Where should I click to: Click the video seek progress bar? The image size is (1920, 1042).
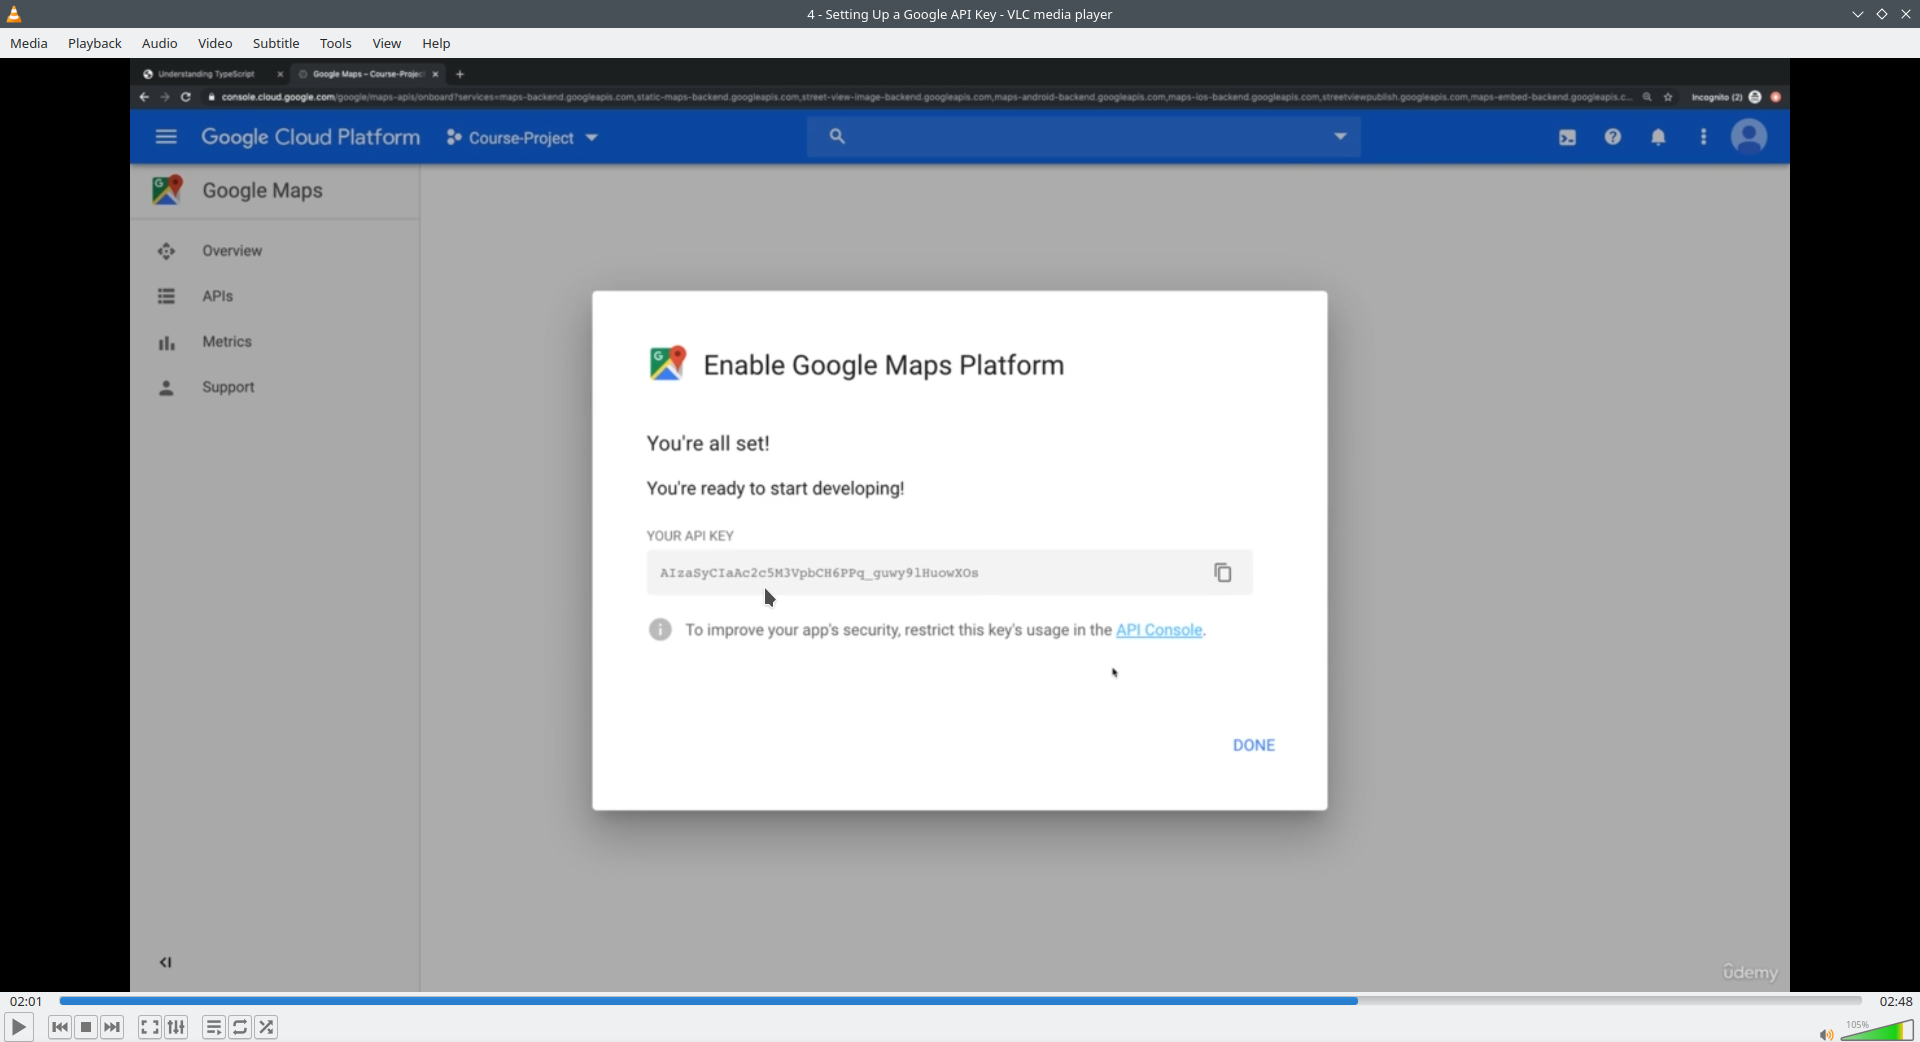tap(960, 1000)
